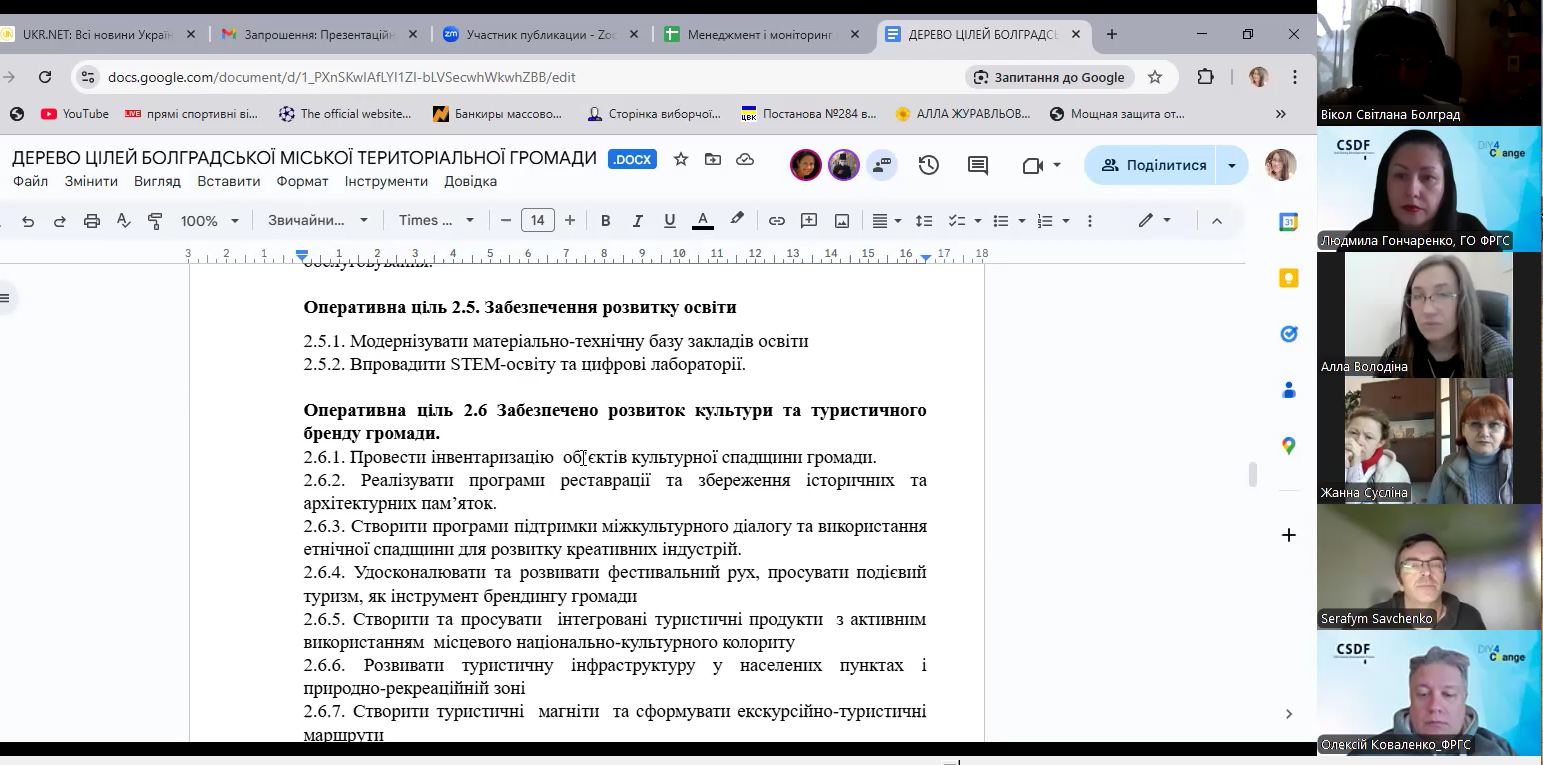Viewport: 1543px width, 765px height.
Task: Select the paint format roller tool
Action: point(155,221)
